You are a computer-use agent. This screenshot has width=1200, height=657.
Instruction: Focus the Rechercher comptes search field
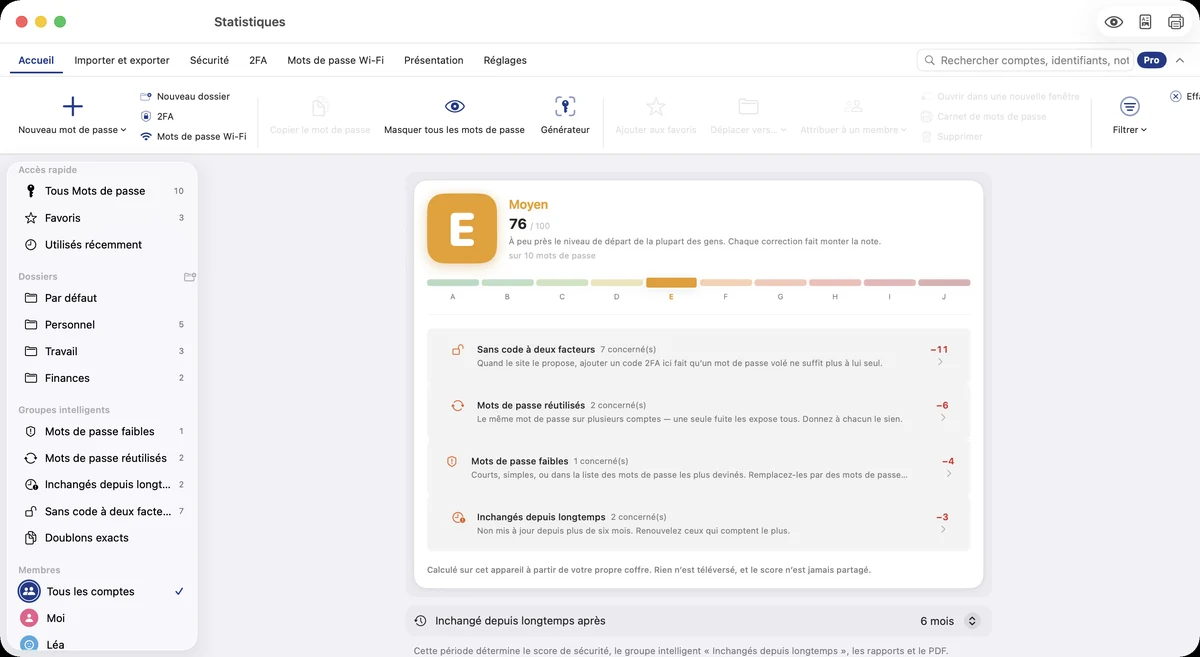click(1026, 60)
